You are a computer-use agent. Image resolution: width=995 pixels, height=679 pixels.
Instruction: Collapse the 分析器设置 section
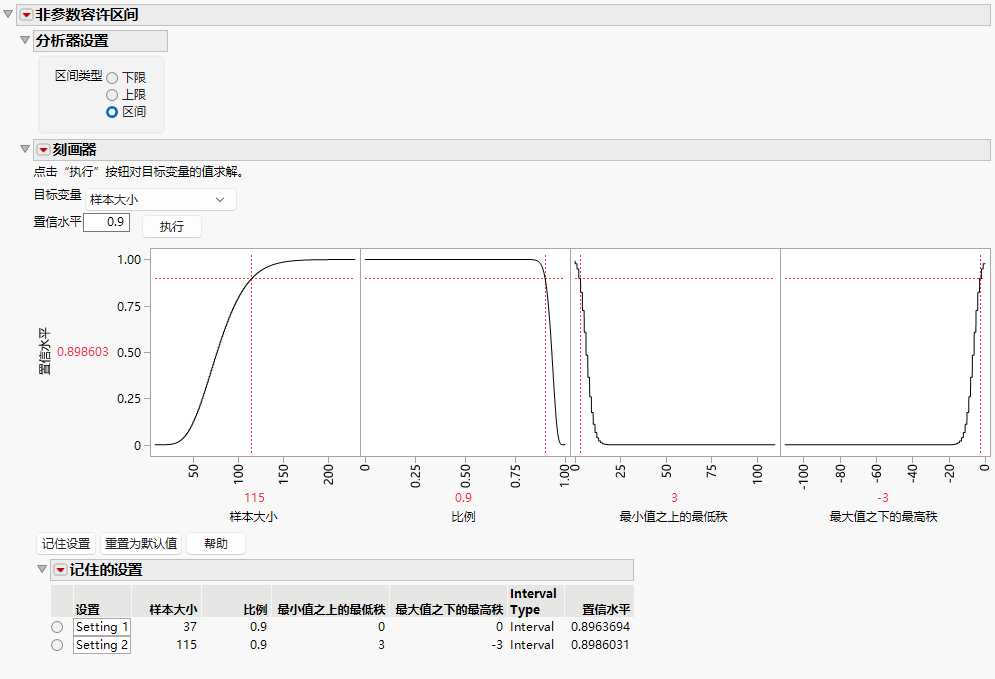point(25,40)
